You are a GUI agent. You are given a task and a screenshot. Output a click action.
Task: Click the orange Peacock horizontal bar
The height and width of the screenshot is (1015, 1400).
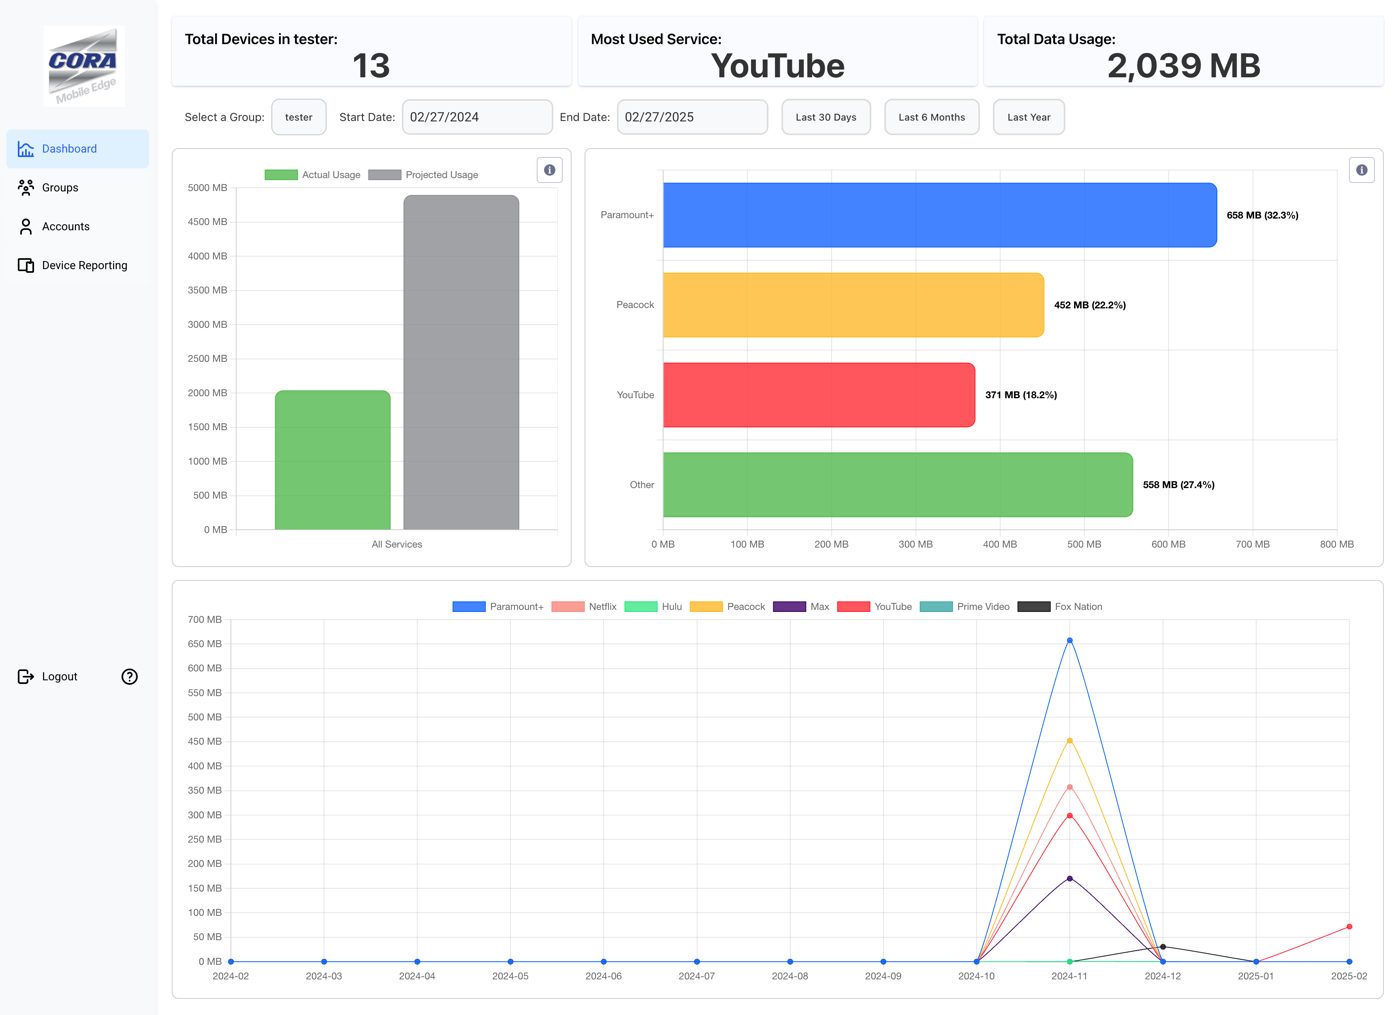pos(853,305)
